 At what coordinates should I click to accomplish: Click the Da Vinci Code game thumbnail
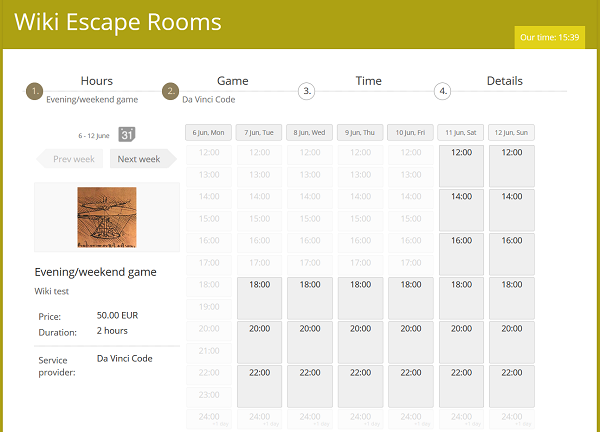tap(107, 217)
